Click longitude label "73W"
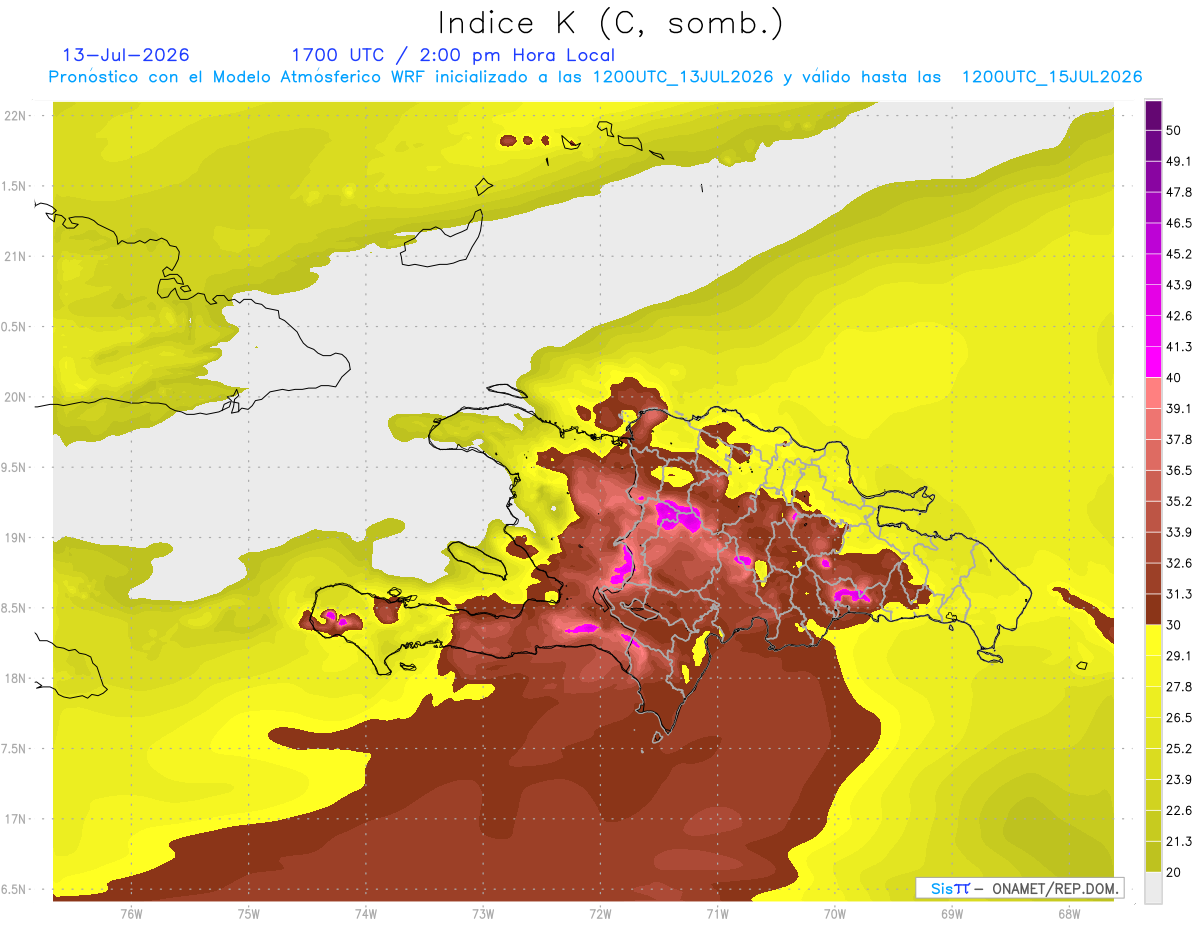 click(x=483, y=914)
